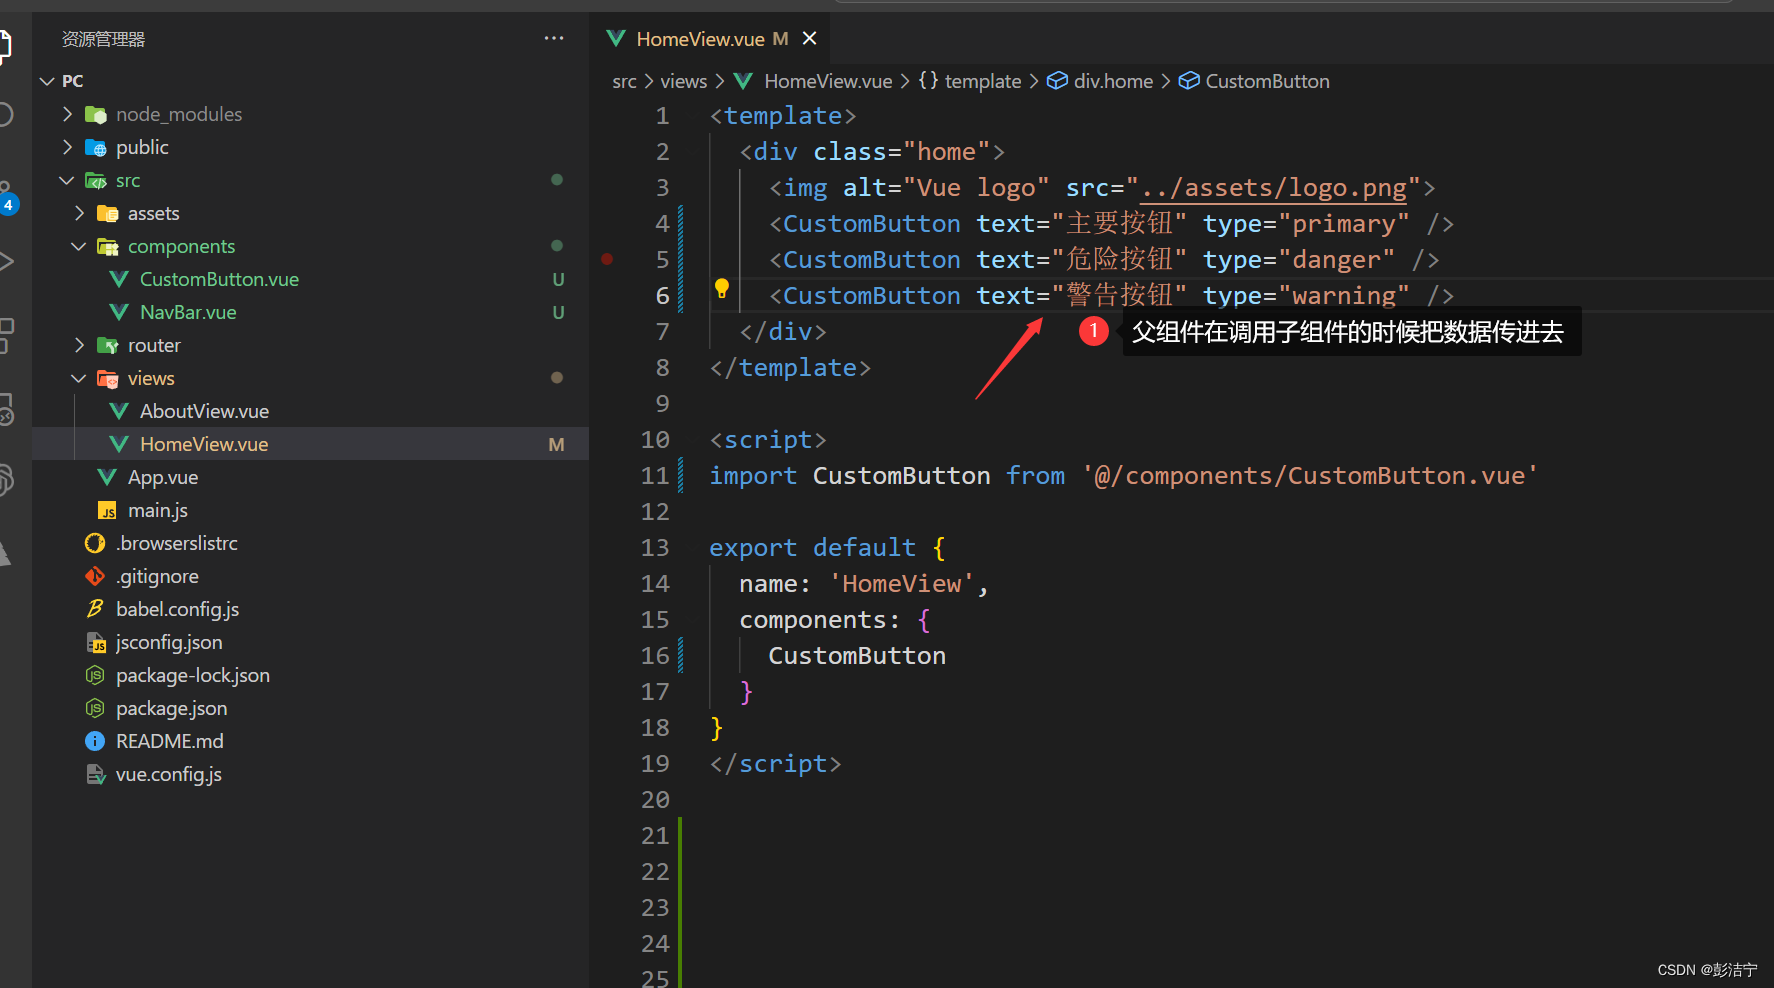
Task: Open CustomButton.vue from the Explorer
Action: [219, 279]
